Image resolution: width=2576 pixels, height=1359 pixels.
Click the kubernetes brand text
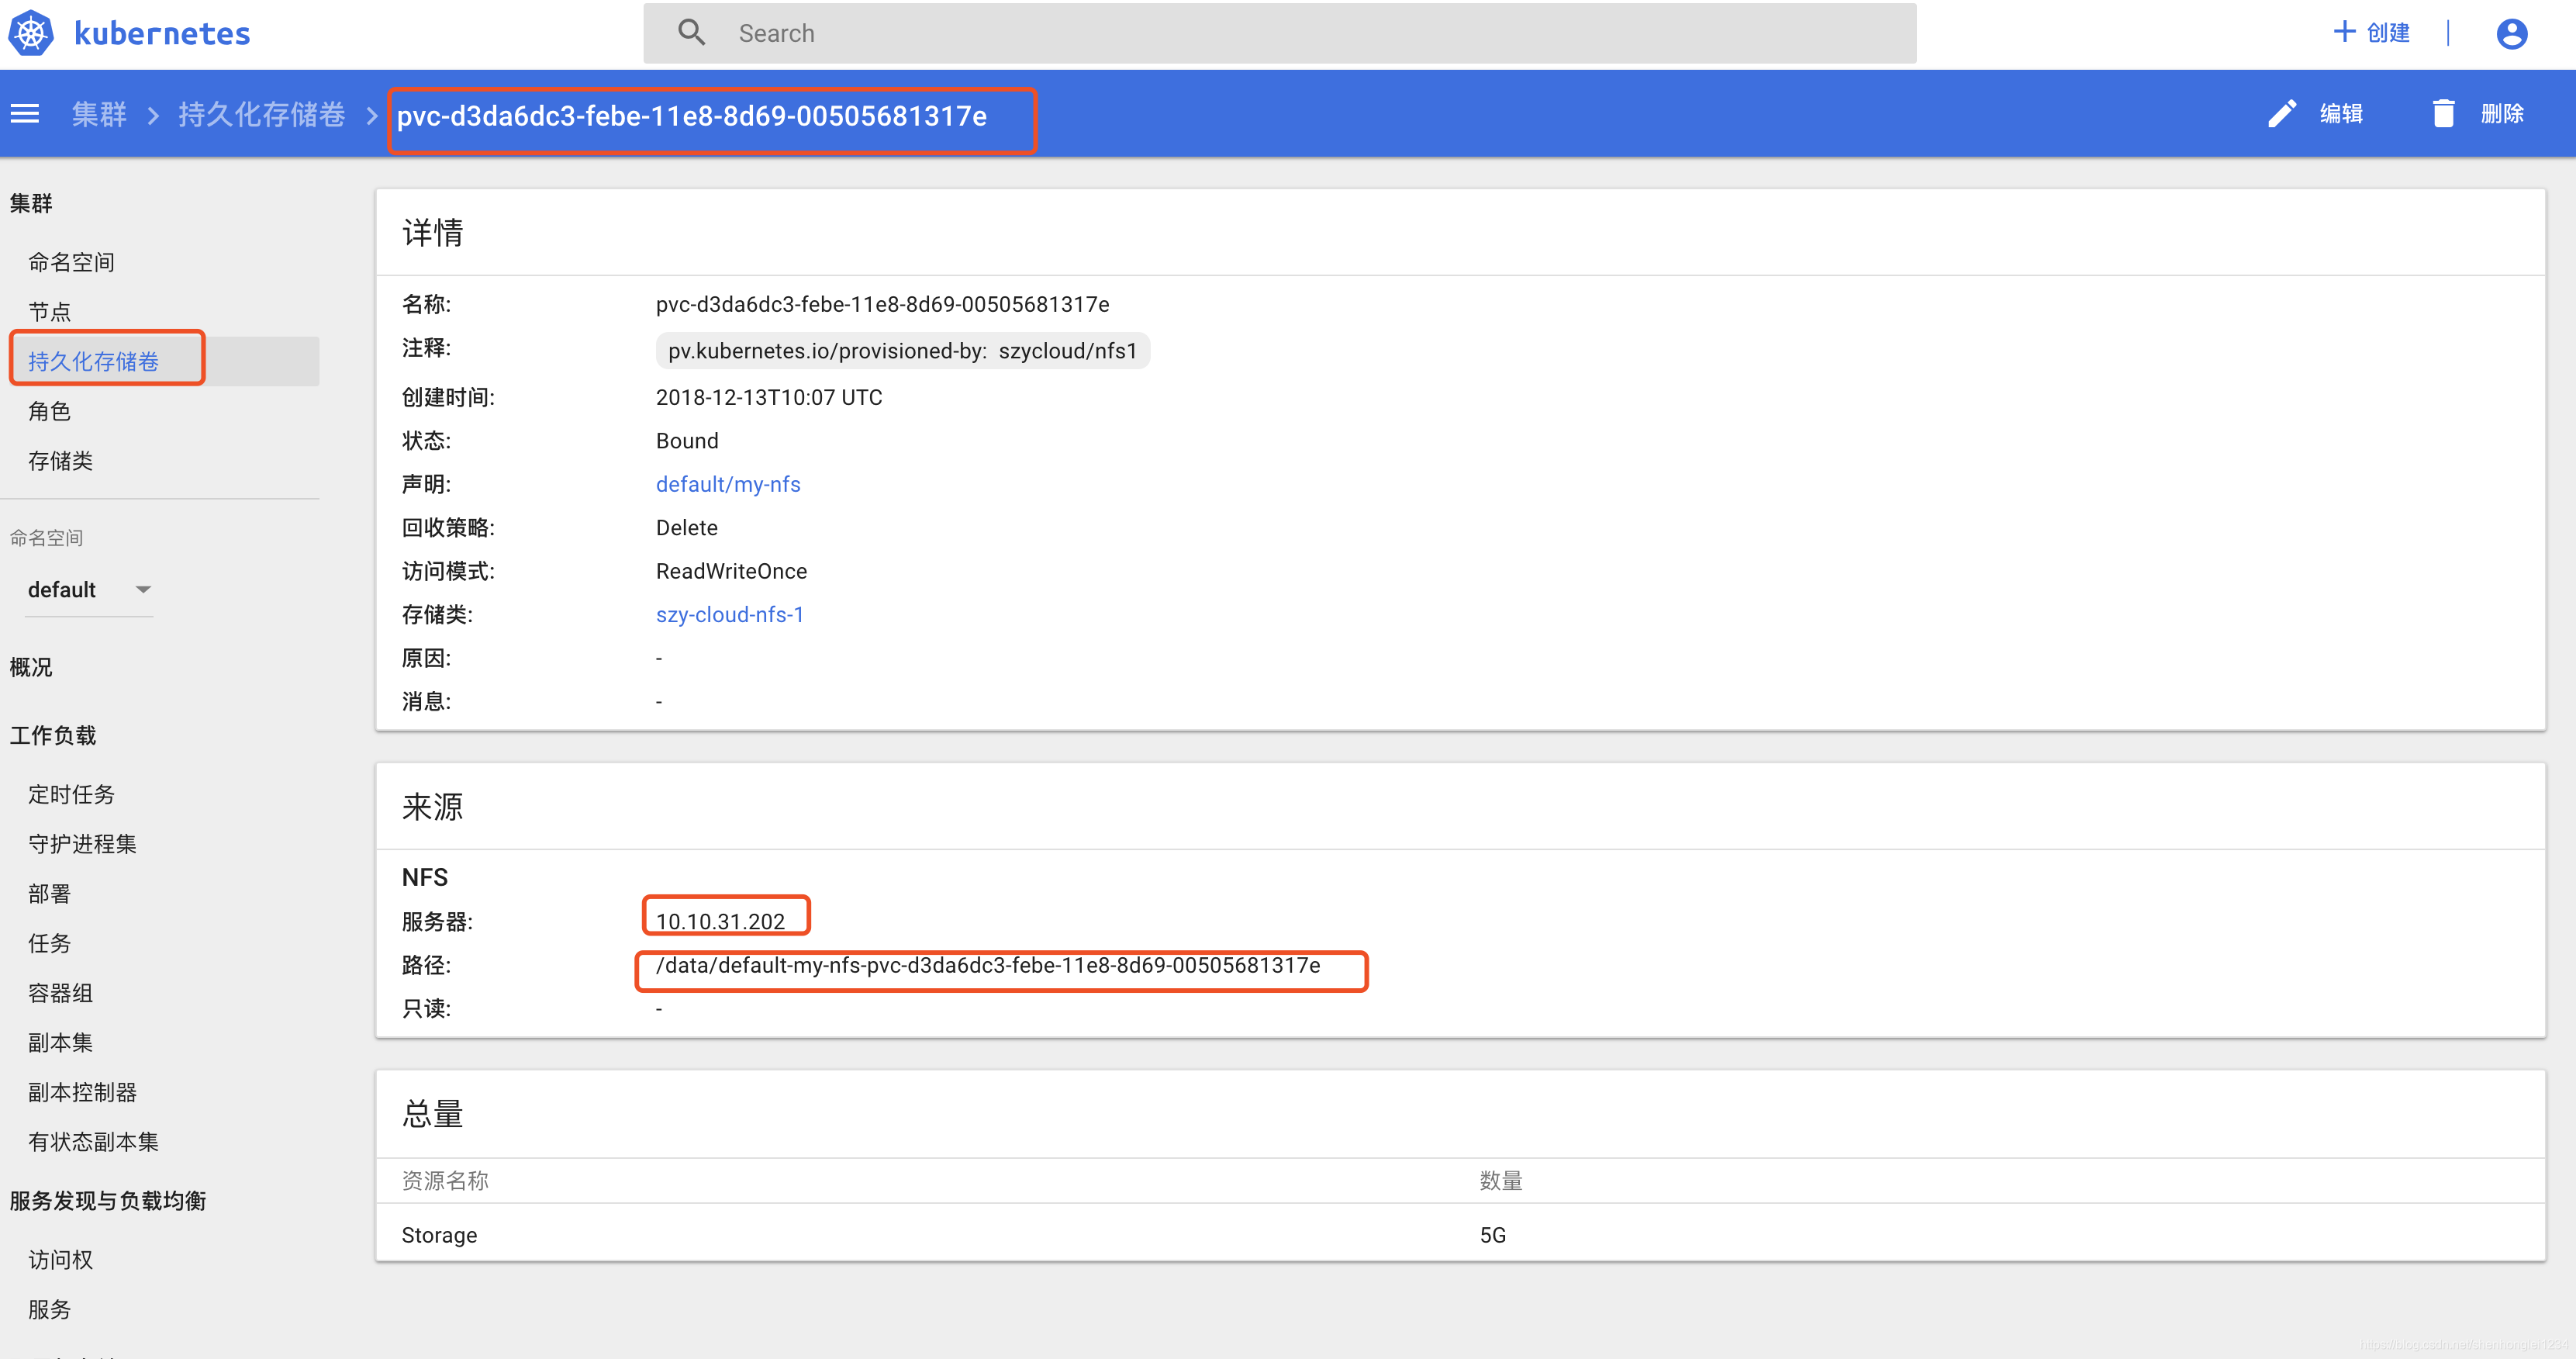coord(162,33)
